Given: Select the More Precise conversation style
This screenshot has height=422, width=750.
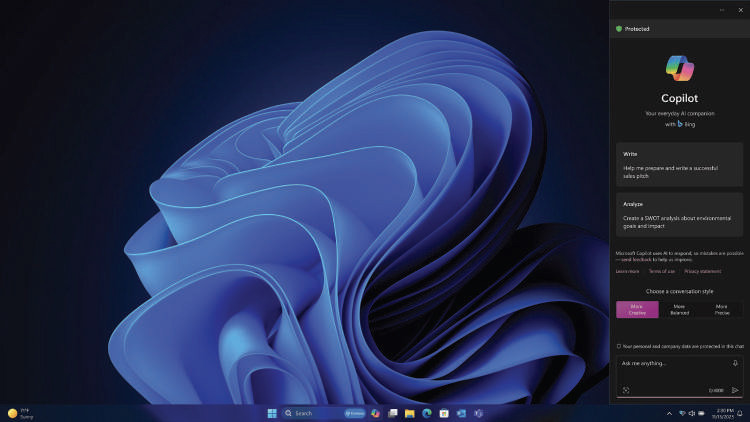Looking at the screenshot, I should coord(721,310).
